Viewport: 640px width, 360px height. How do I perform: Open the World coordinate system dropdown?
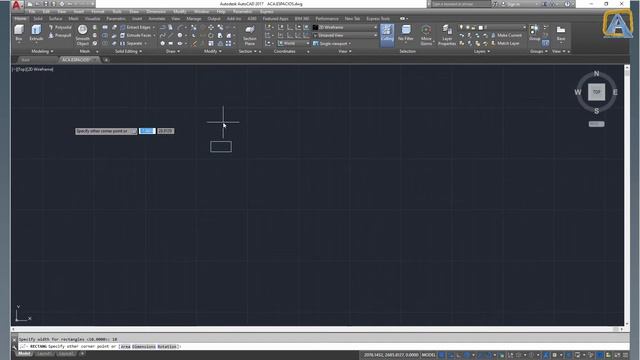[293, 43]
